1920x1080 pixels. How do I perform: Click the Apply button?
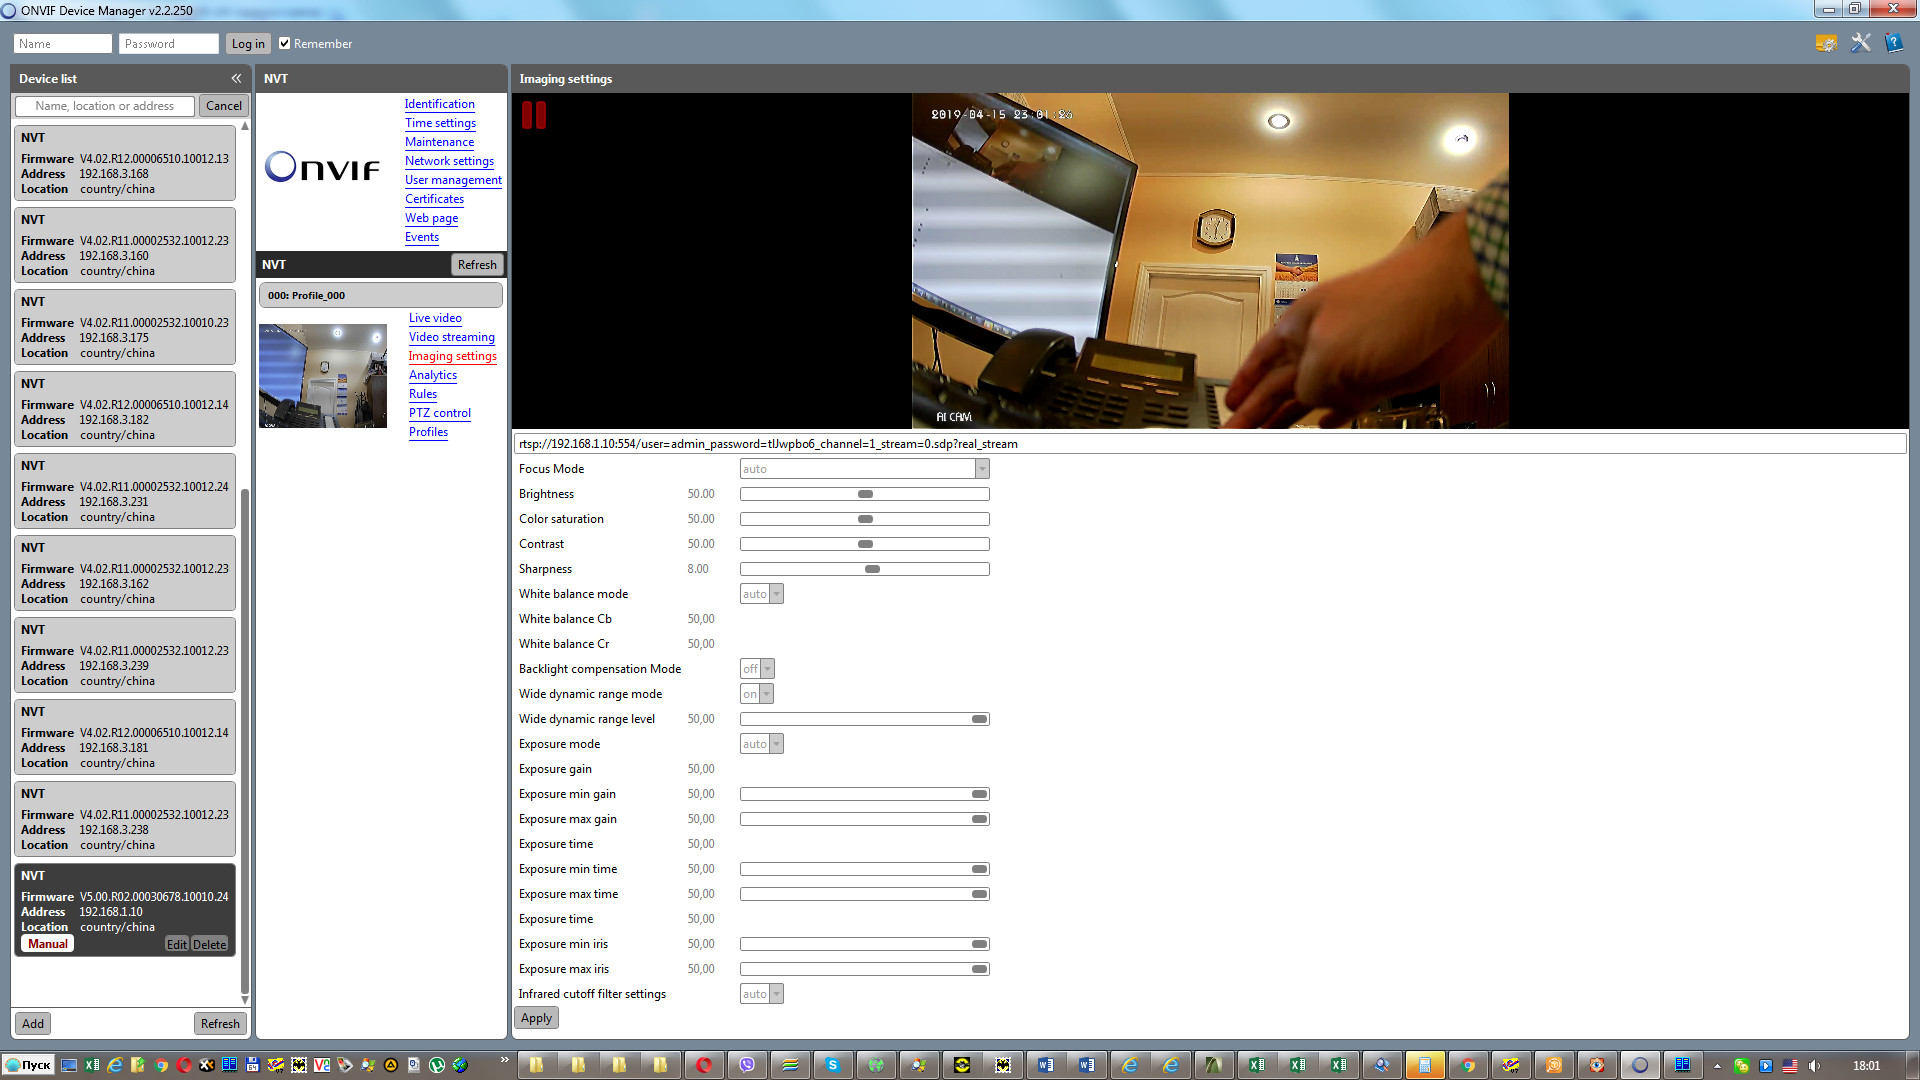point(536,1018)
